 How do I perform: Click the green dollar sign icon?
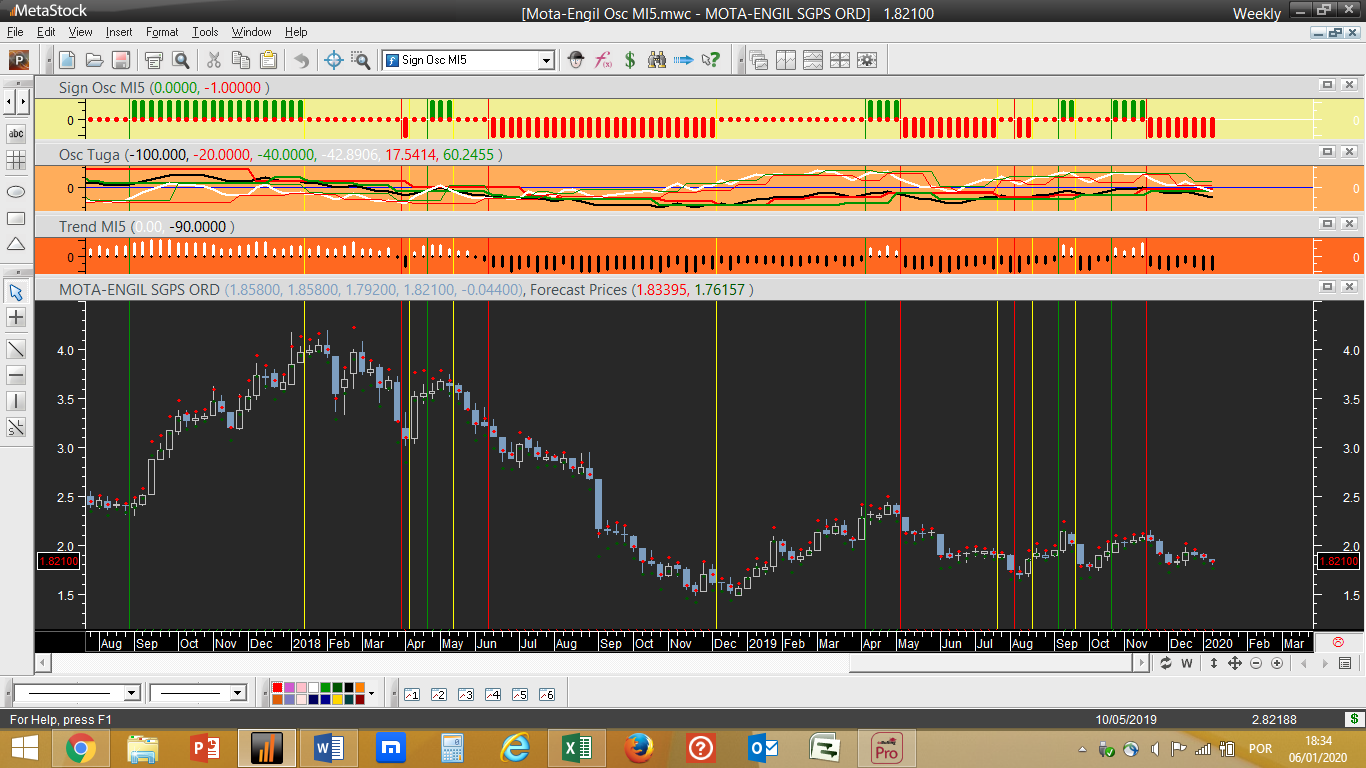pos(630,60)
